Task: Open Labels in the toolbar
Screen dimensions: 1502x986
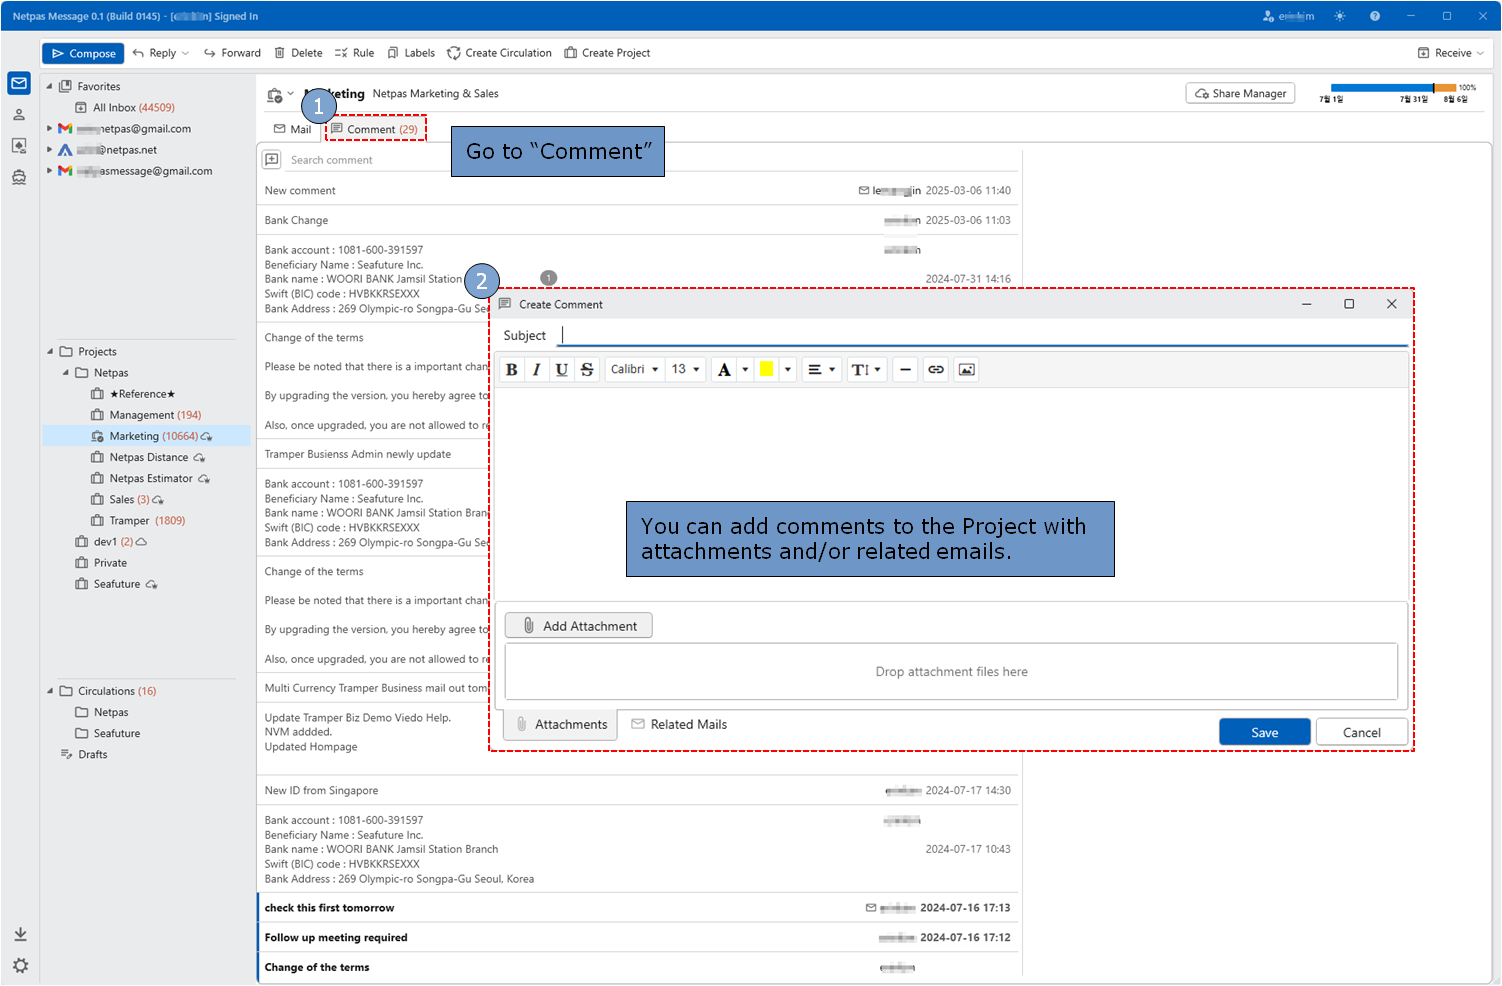Action: (x=411, y=54)
